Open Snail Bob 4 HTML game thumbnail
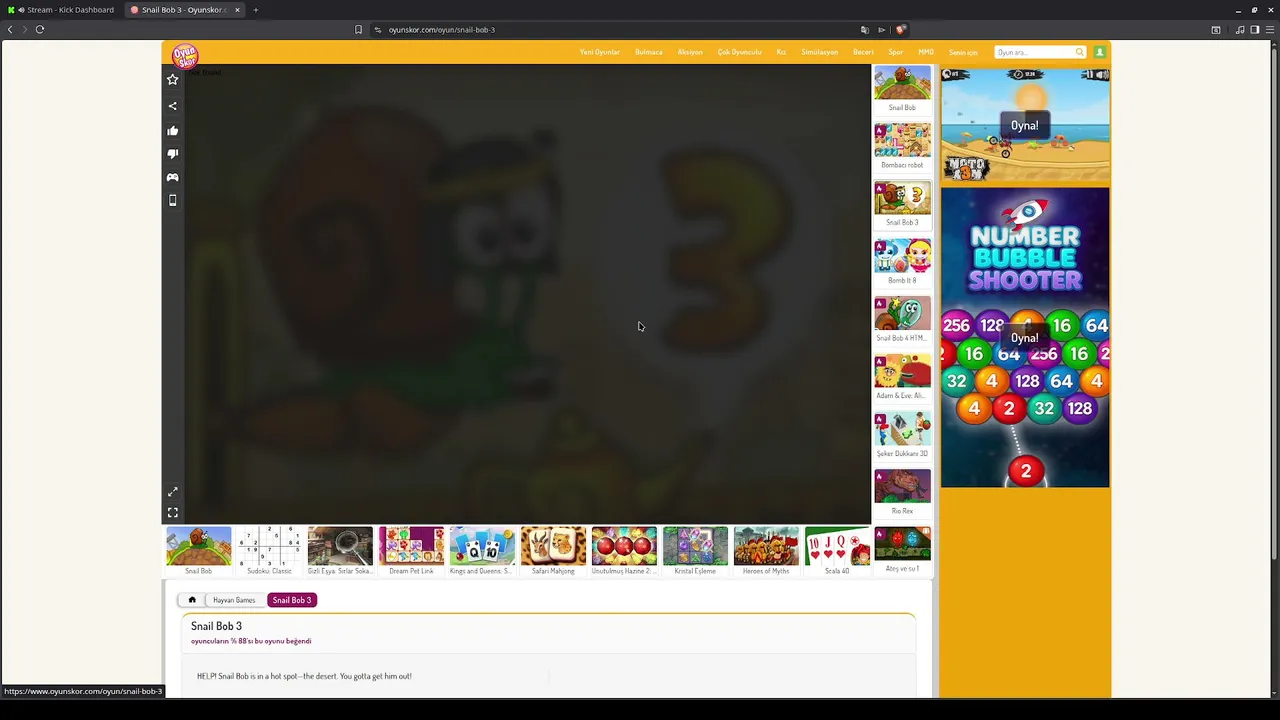The height and width of the screenshot is (720, 1280). (x=902, y=320)
